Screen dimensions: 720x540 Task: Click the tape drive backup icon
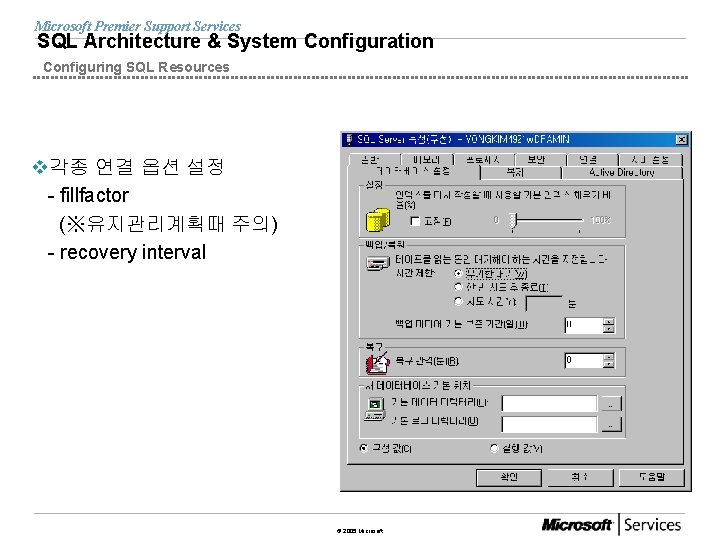(378, 264)
